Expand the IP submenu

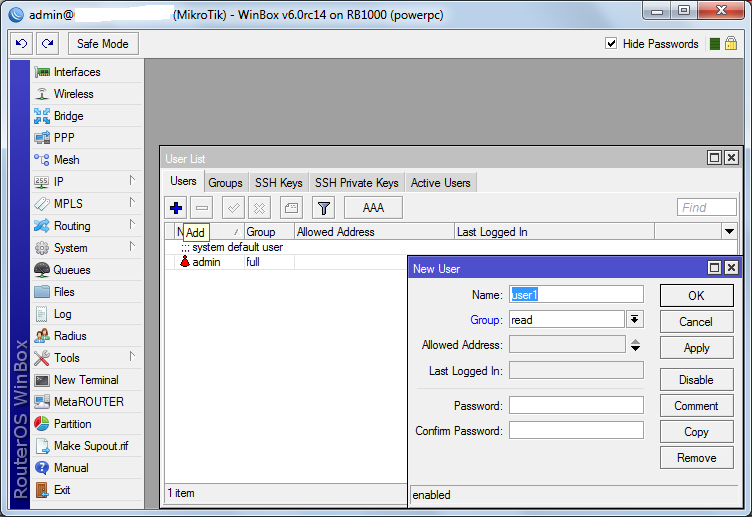pos(132,180)
